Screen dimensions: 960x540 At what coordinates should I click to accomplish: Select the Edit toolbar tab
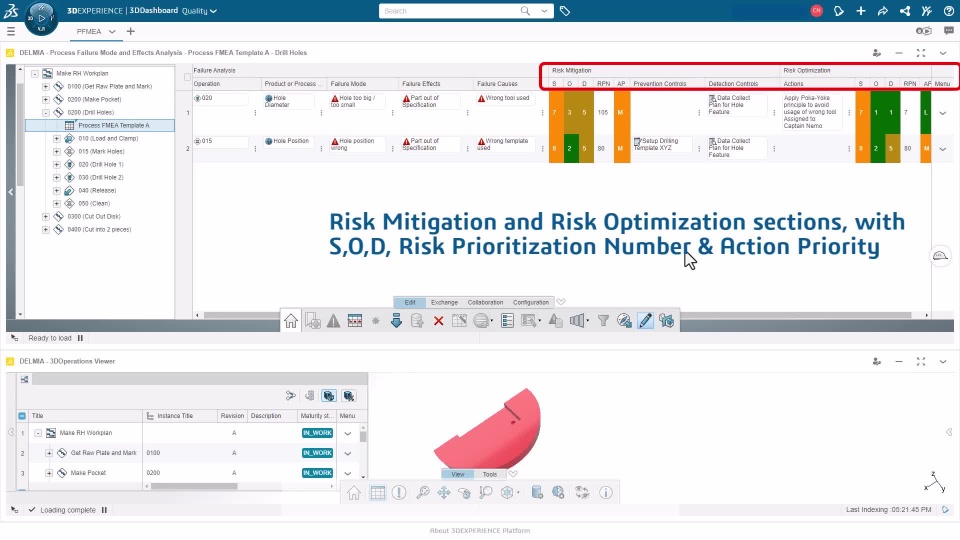[x=410, y=302]
